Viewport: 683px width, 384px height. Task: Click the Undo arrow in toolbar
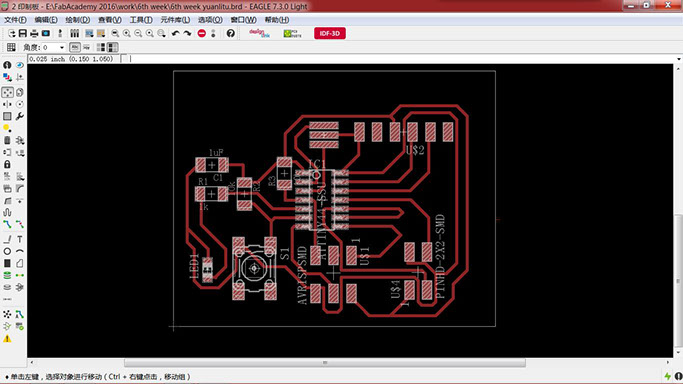point(176,34)
